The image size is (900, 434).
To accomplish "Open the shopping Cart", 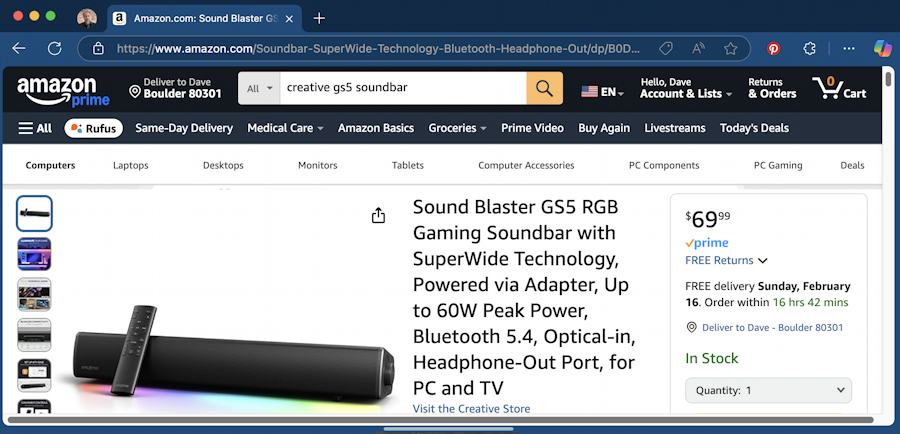I will coord(840,88).
